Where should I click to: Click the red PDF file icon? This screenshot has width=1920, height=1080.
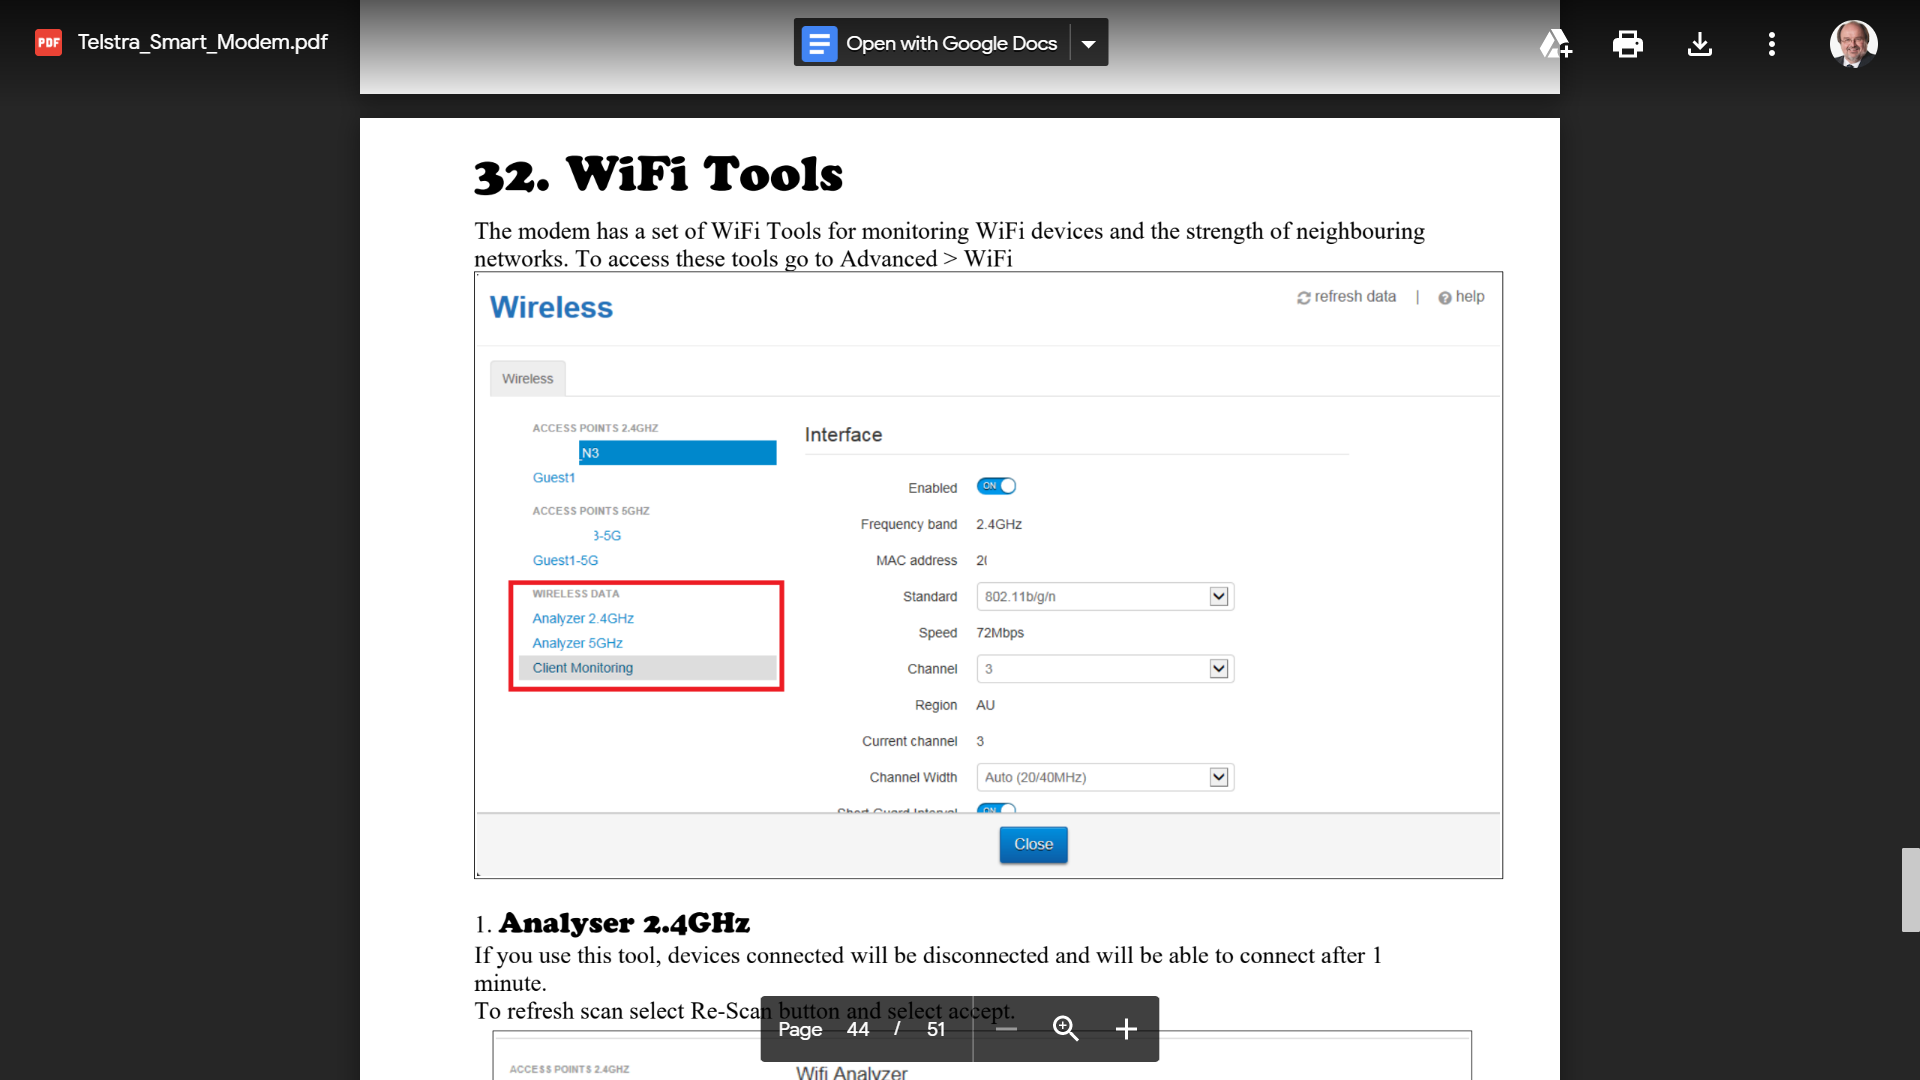(48, 42)
